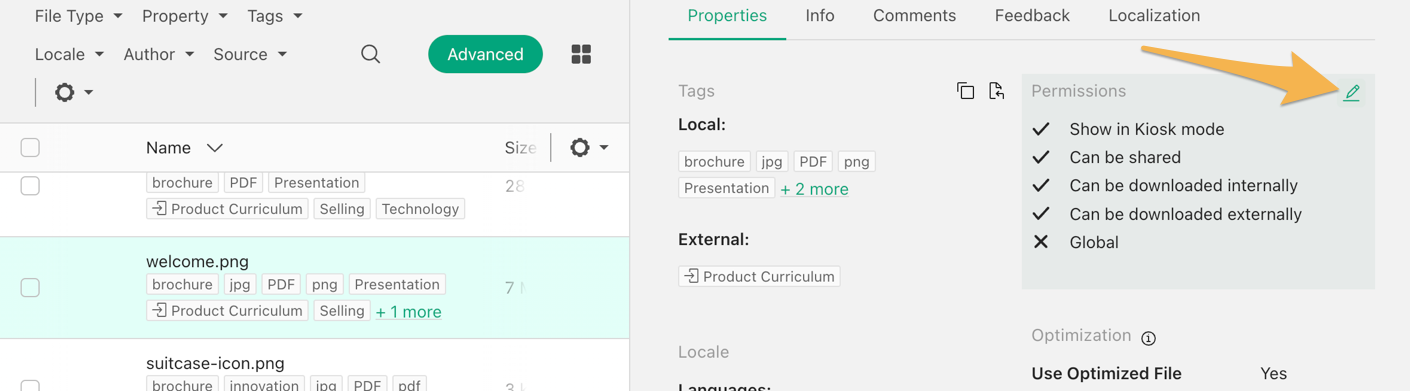Click the Product Curriculum external tag
Viewport: 1410px width, 391px height.
tap(759, 276)
